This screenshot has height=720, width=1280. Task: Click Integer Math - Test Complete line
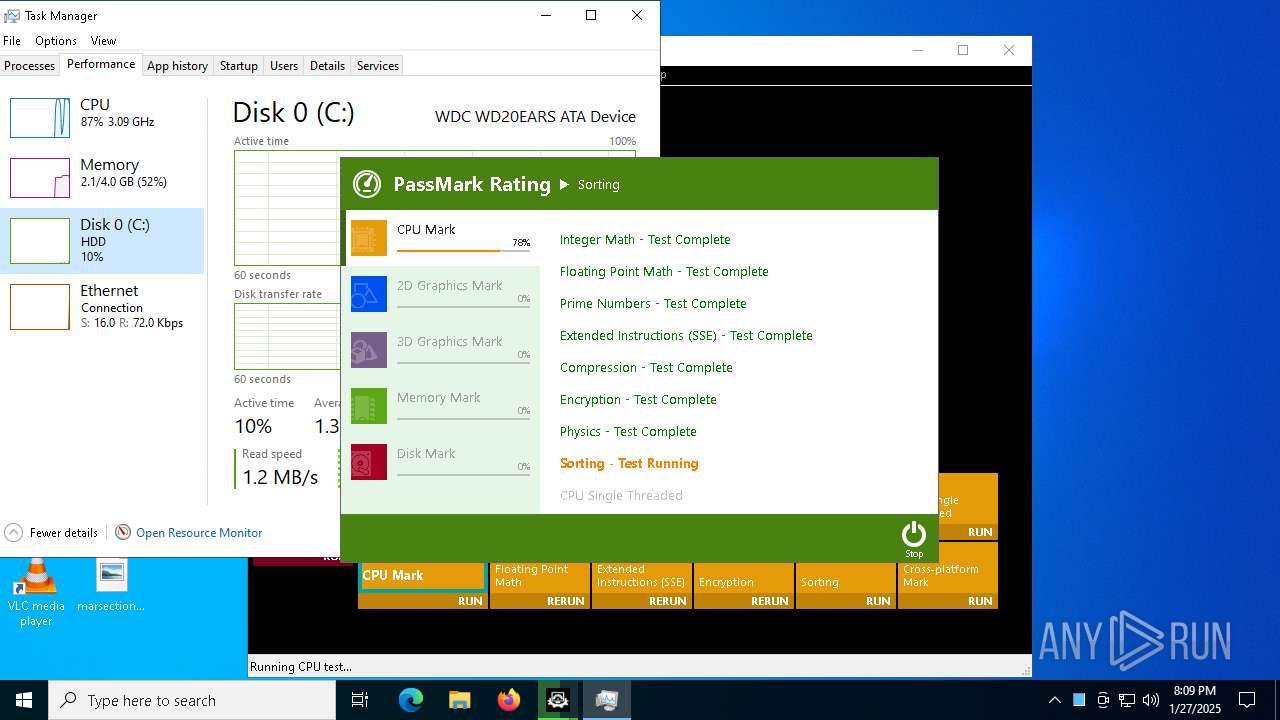645,239
